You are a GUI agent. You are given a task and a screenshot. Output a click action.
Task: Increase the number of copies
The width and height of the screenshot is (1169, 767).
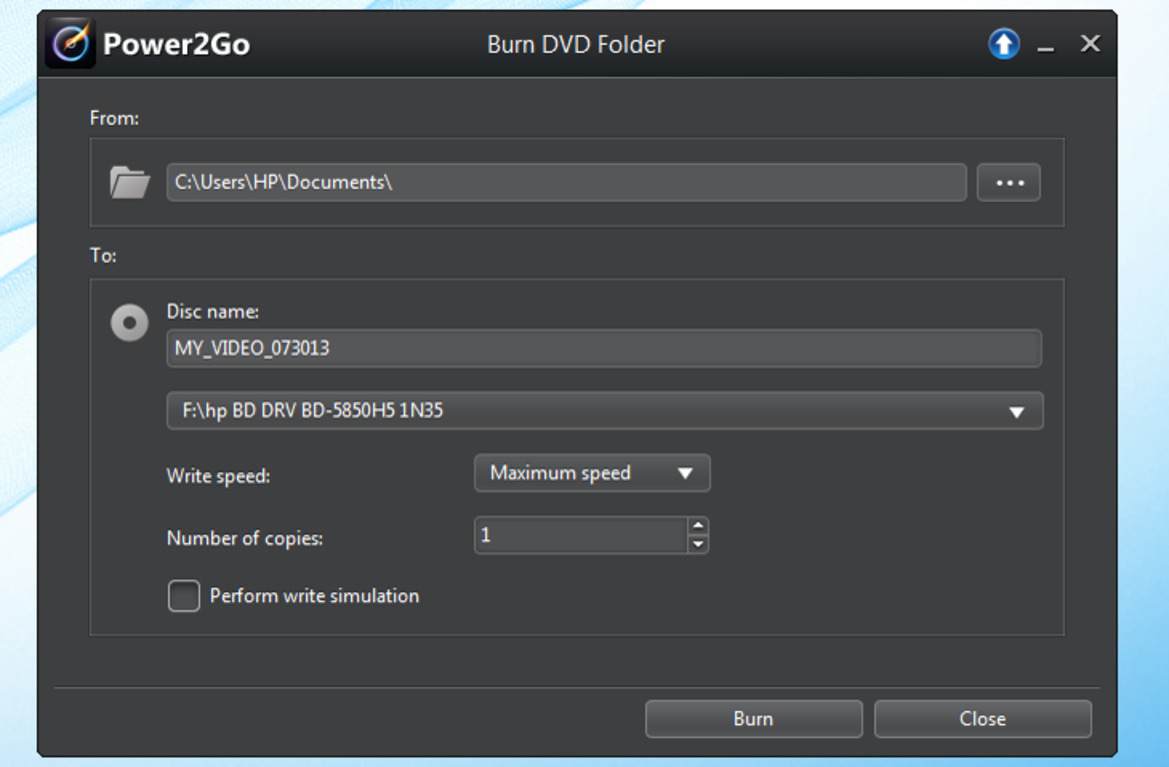click(698, 525)
